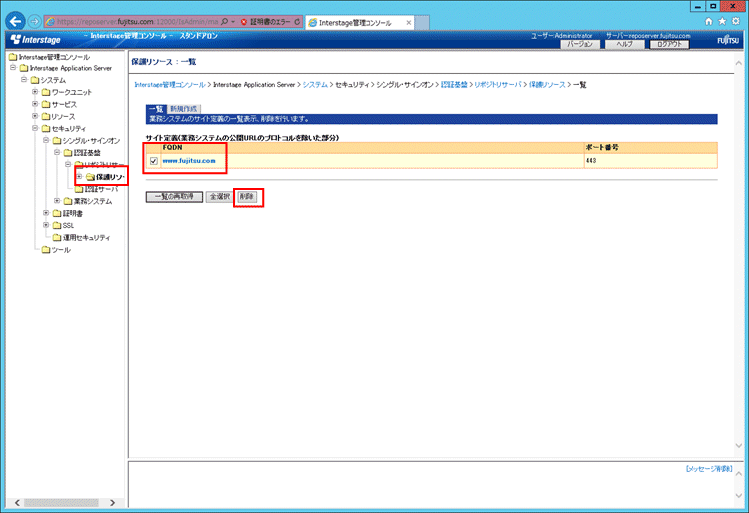This screenshot has width=749, height=513.
Task: Expand the ワークユニット tree node
Action: [35, 92]
